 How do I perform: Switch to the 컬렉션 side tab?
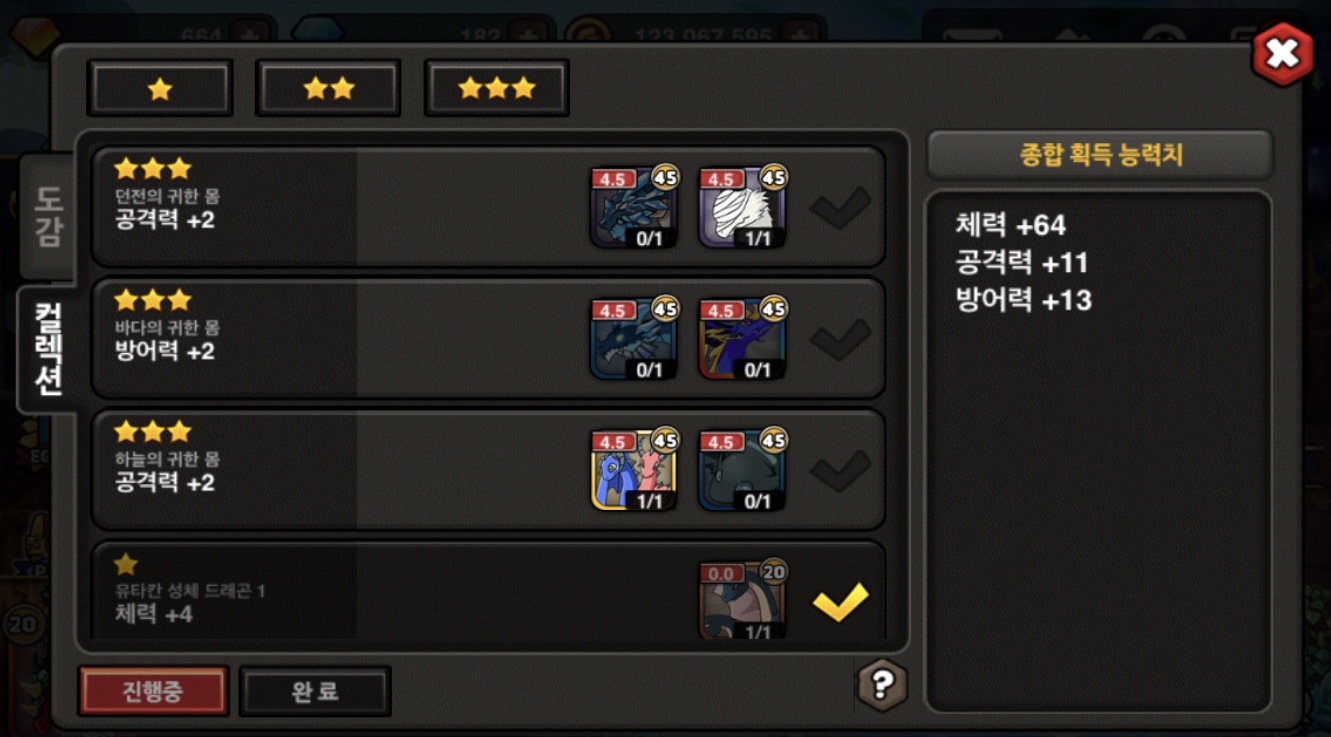pyautogui.click(x=47, y=348)
